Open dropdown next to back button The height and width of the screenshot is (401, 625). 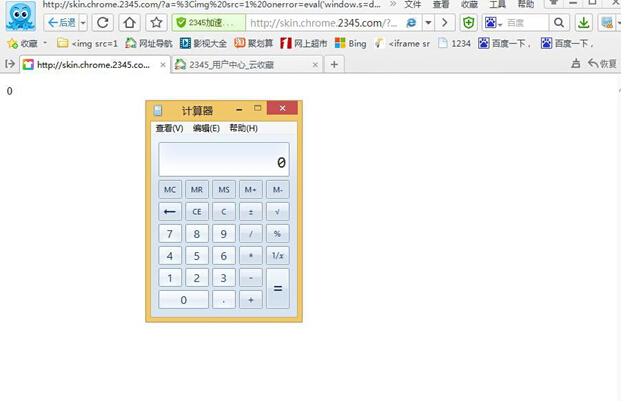(83, 22)
